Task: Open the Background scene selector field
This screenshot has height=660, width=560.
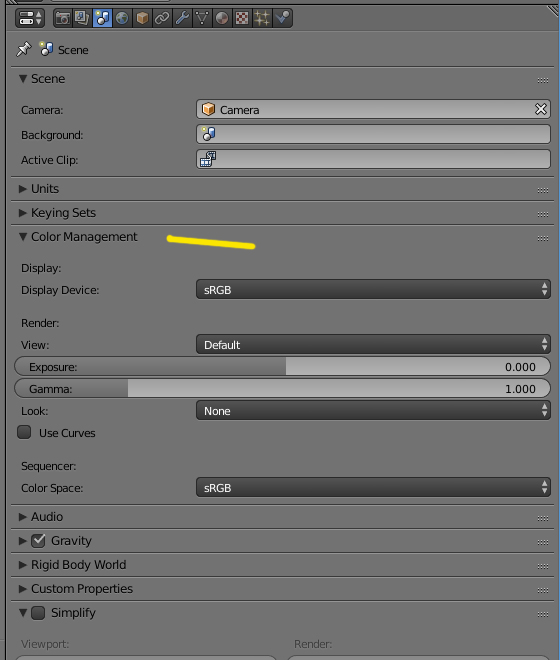Action: [373, 134]
